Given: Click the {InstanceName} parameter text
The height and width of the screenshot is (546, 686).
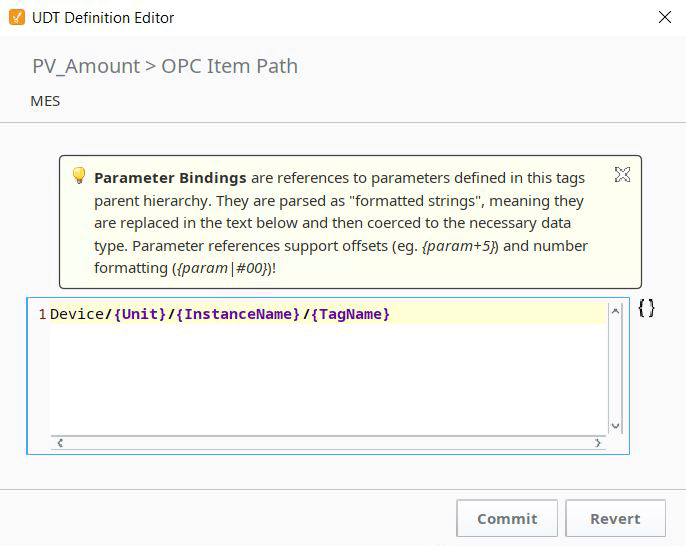Looking at the screenshot, I should [x=238, y=314].
